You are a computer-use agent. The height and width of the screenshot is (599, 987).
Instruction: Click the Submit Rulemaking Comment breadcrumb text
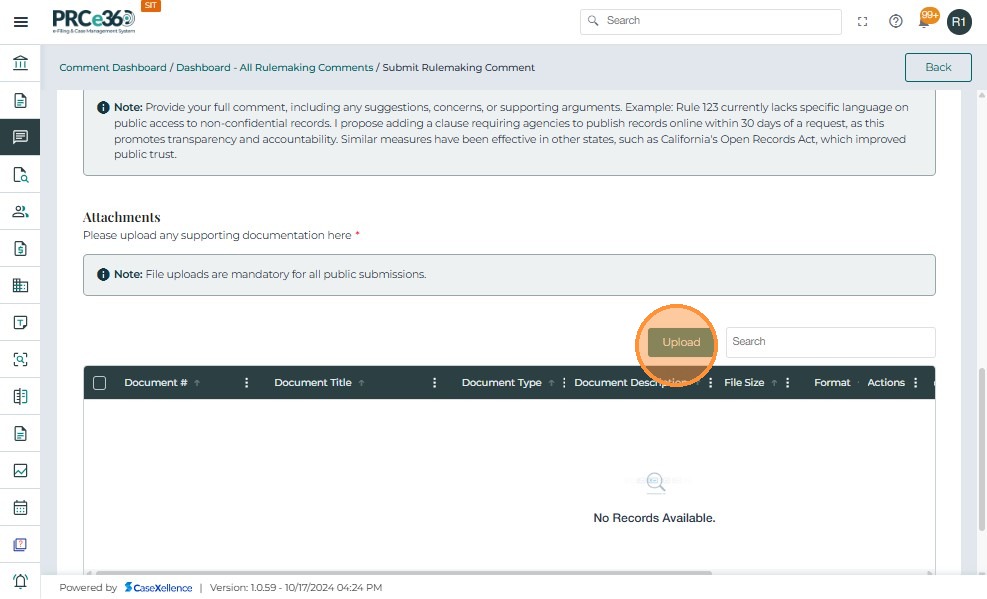[x=458, y=67]
